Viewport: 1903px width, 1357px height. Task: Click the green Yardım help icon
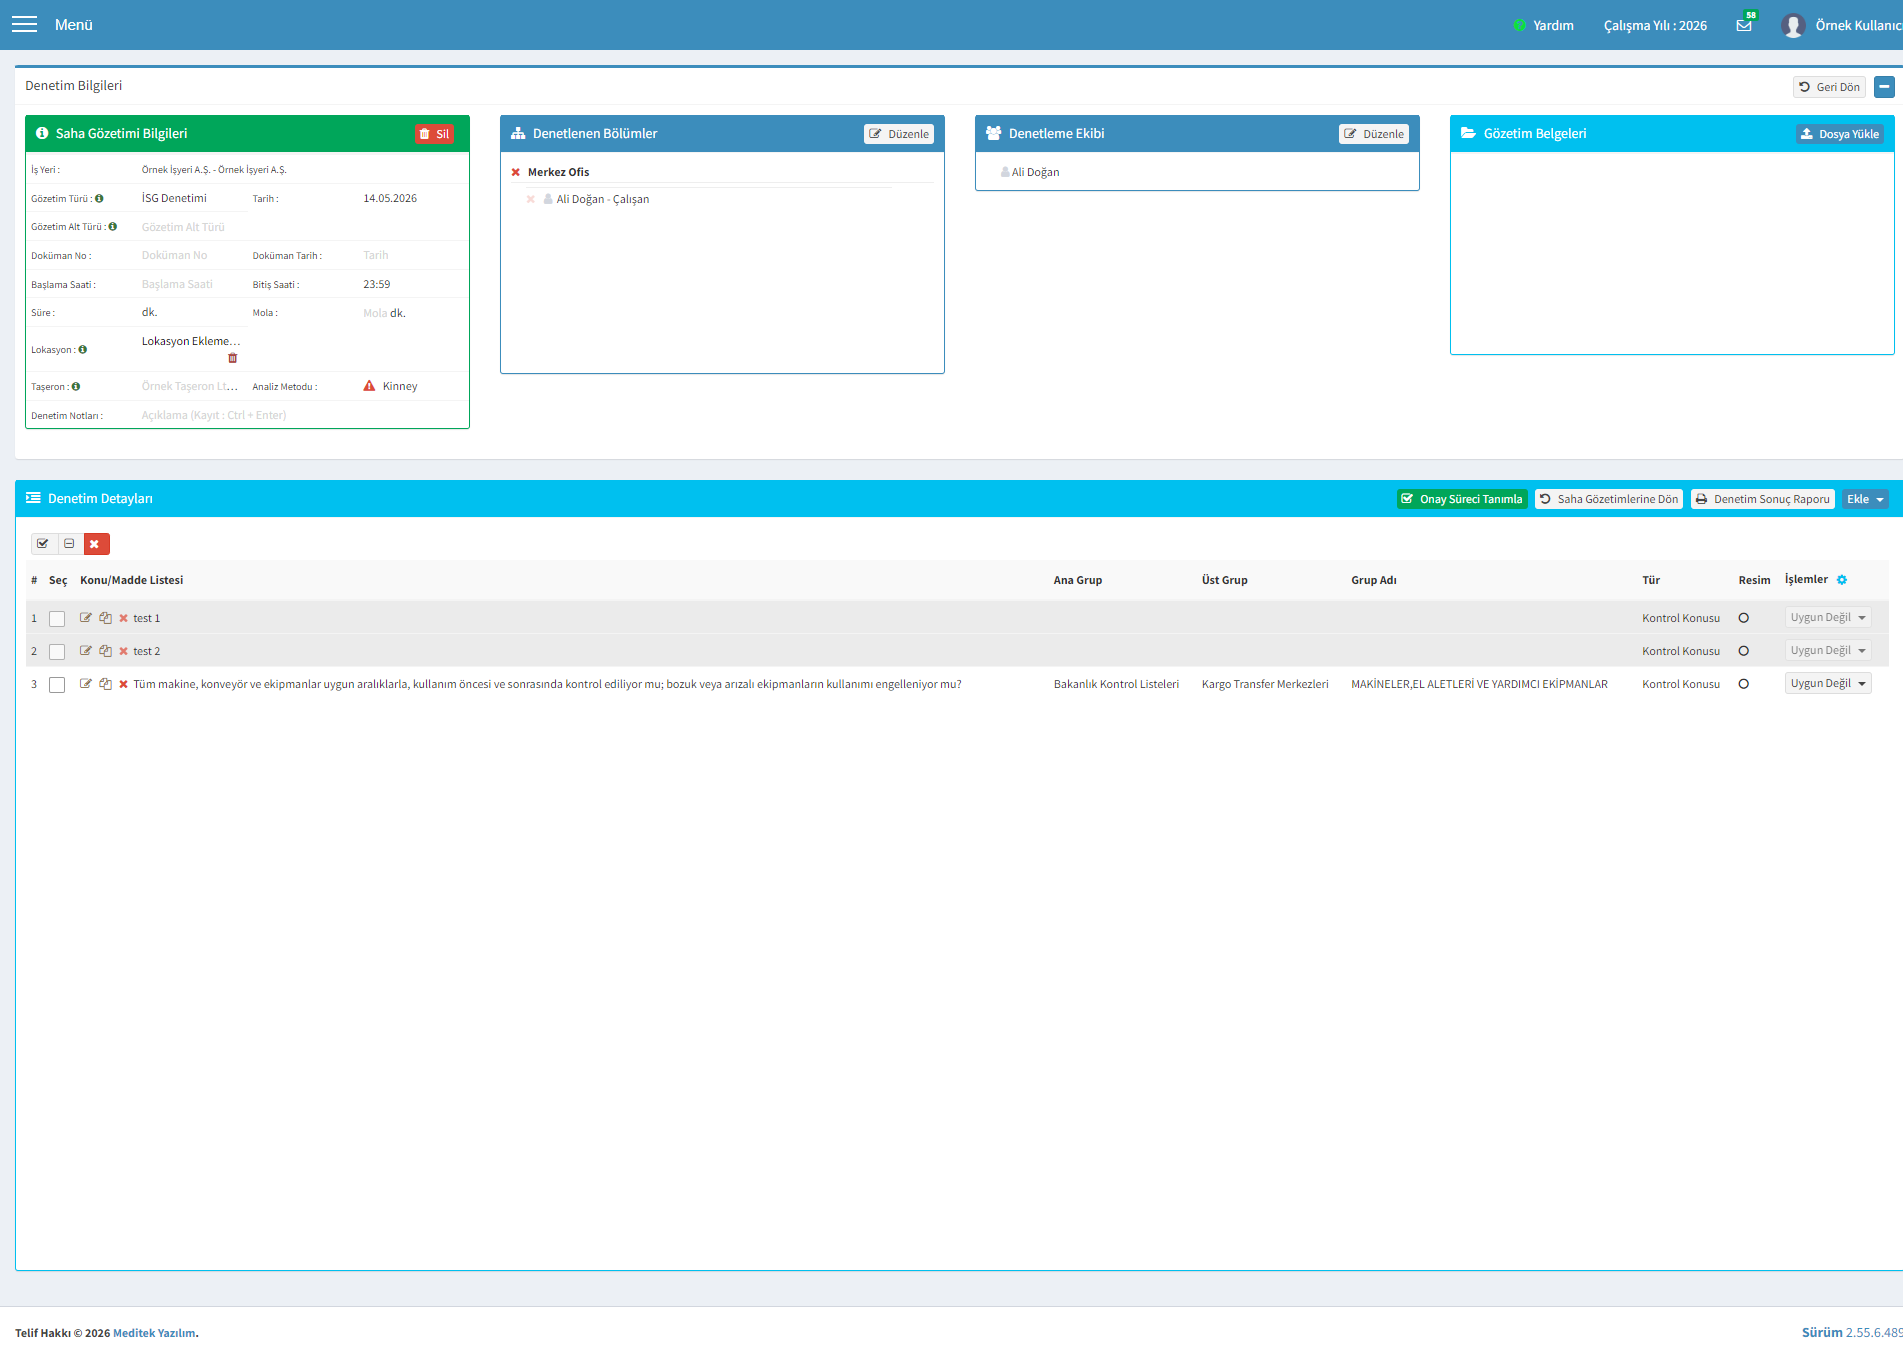click(1520, 25)
